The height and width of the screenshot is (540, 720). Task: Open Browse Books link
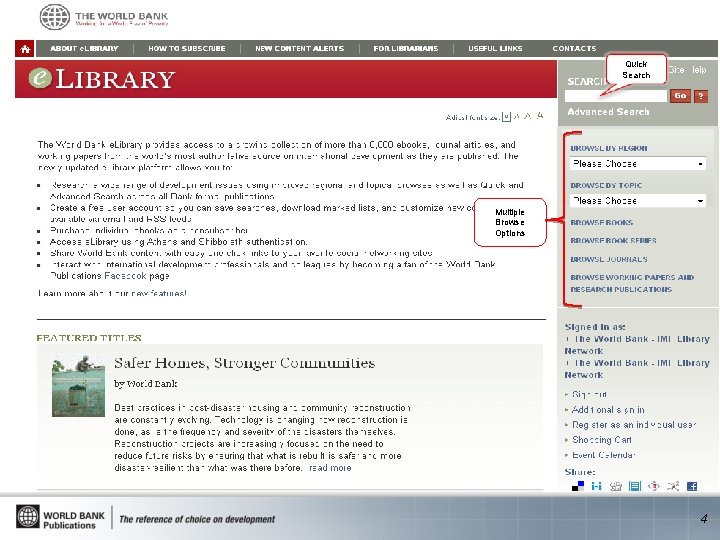(602, 223)
